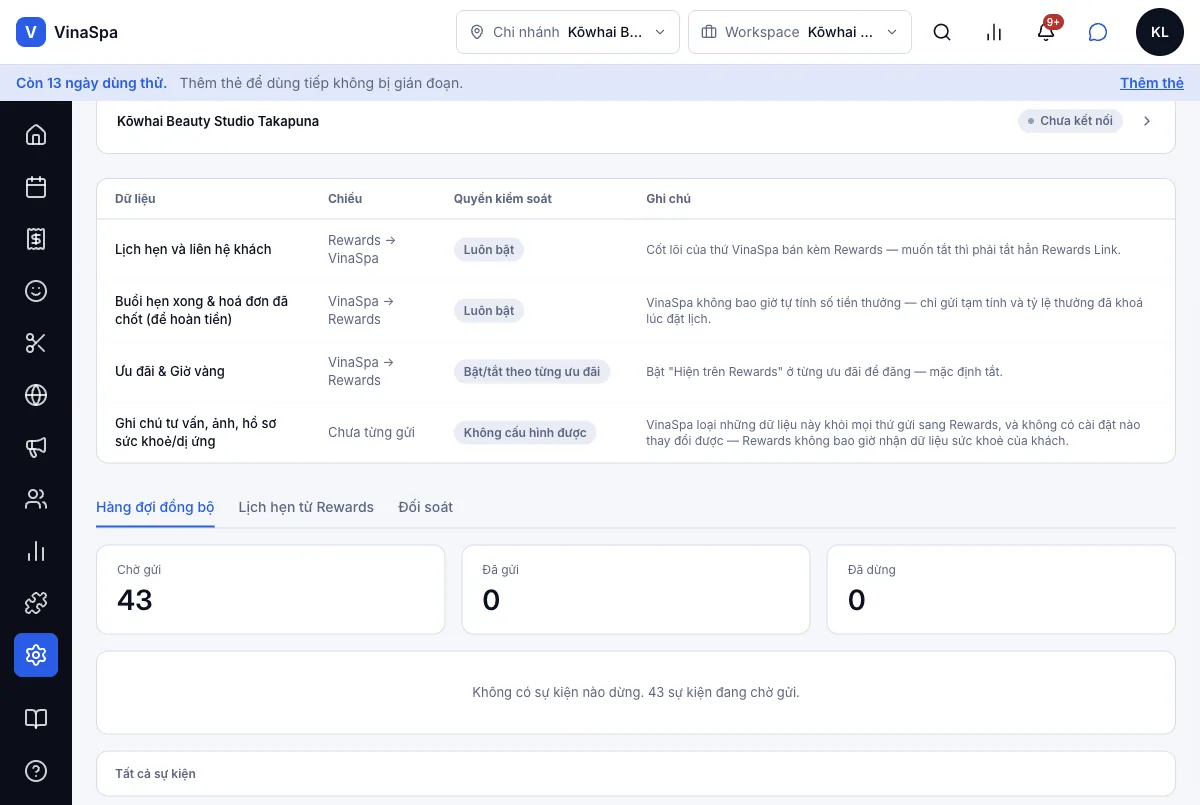Click the Kōwhai Beauty Studio Takapuna text
The width and height of the screenshot is (1200, 805).
[x=218, y=121]
